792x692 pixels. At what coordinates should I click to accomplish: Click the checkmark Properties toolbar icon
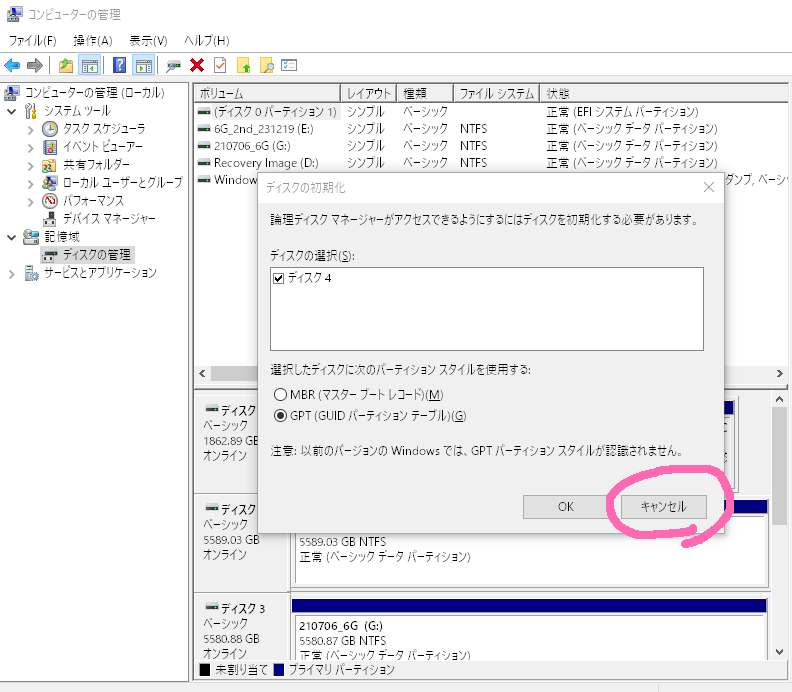coord(220,65)
